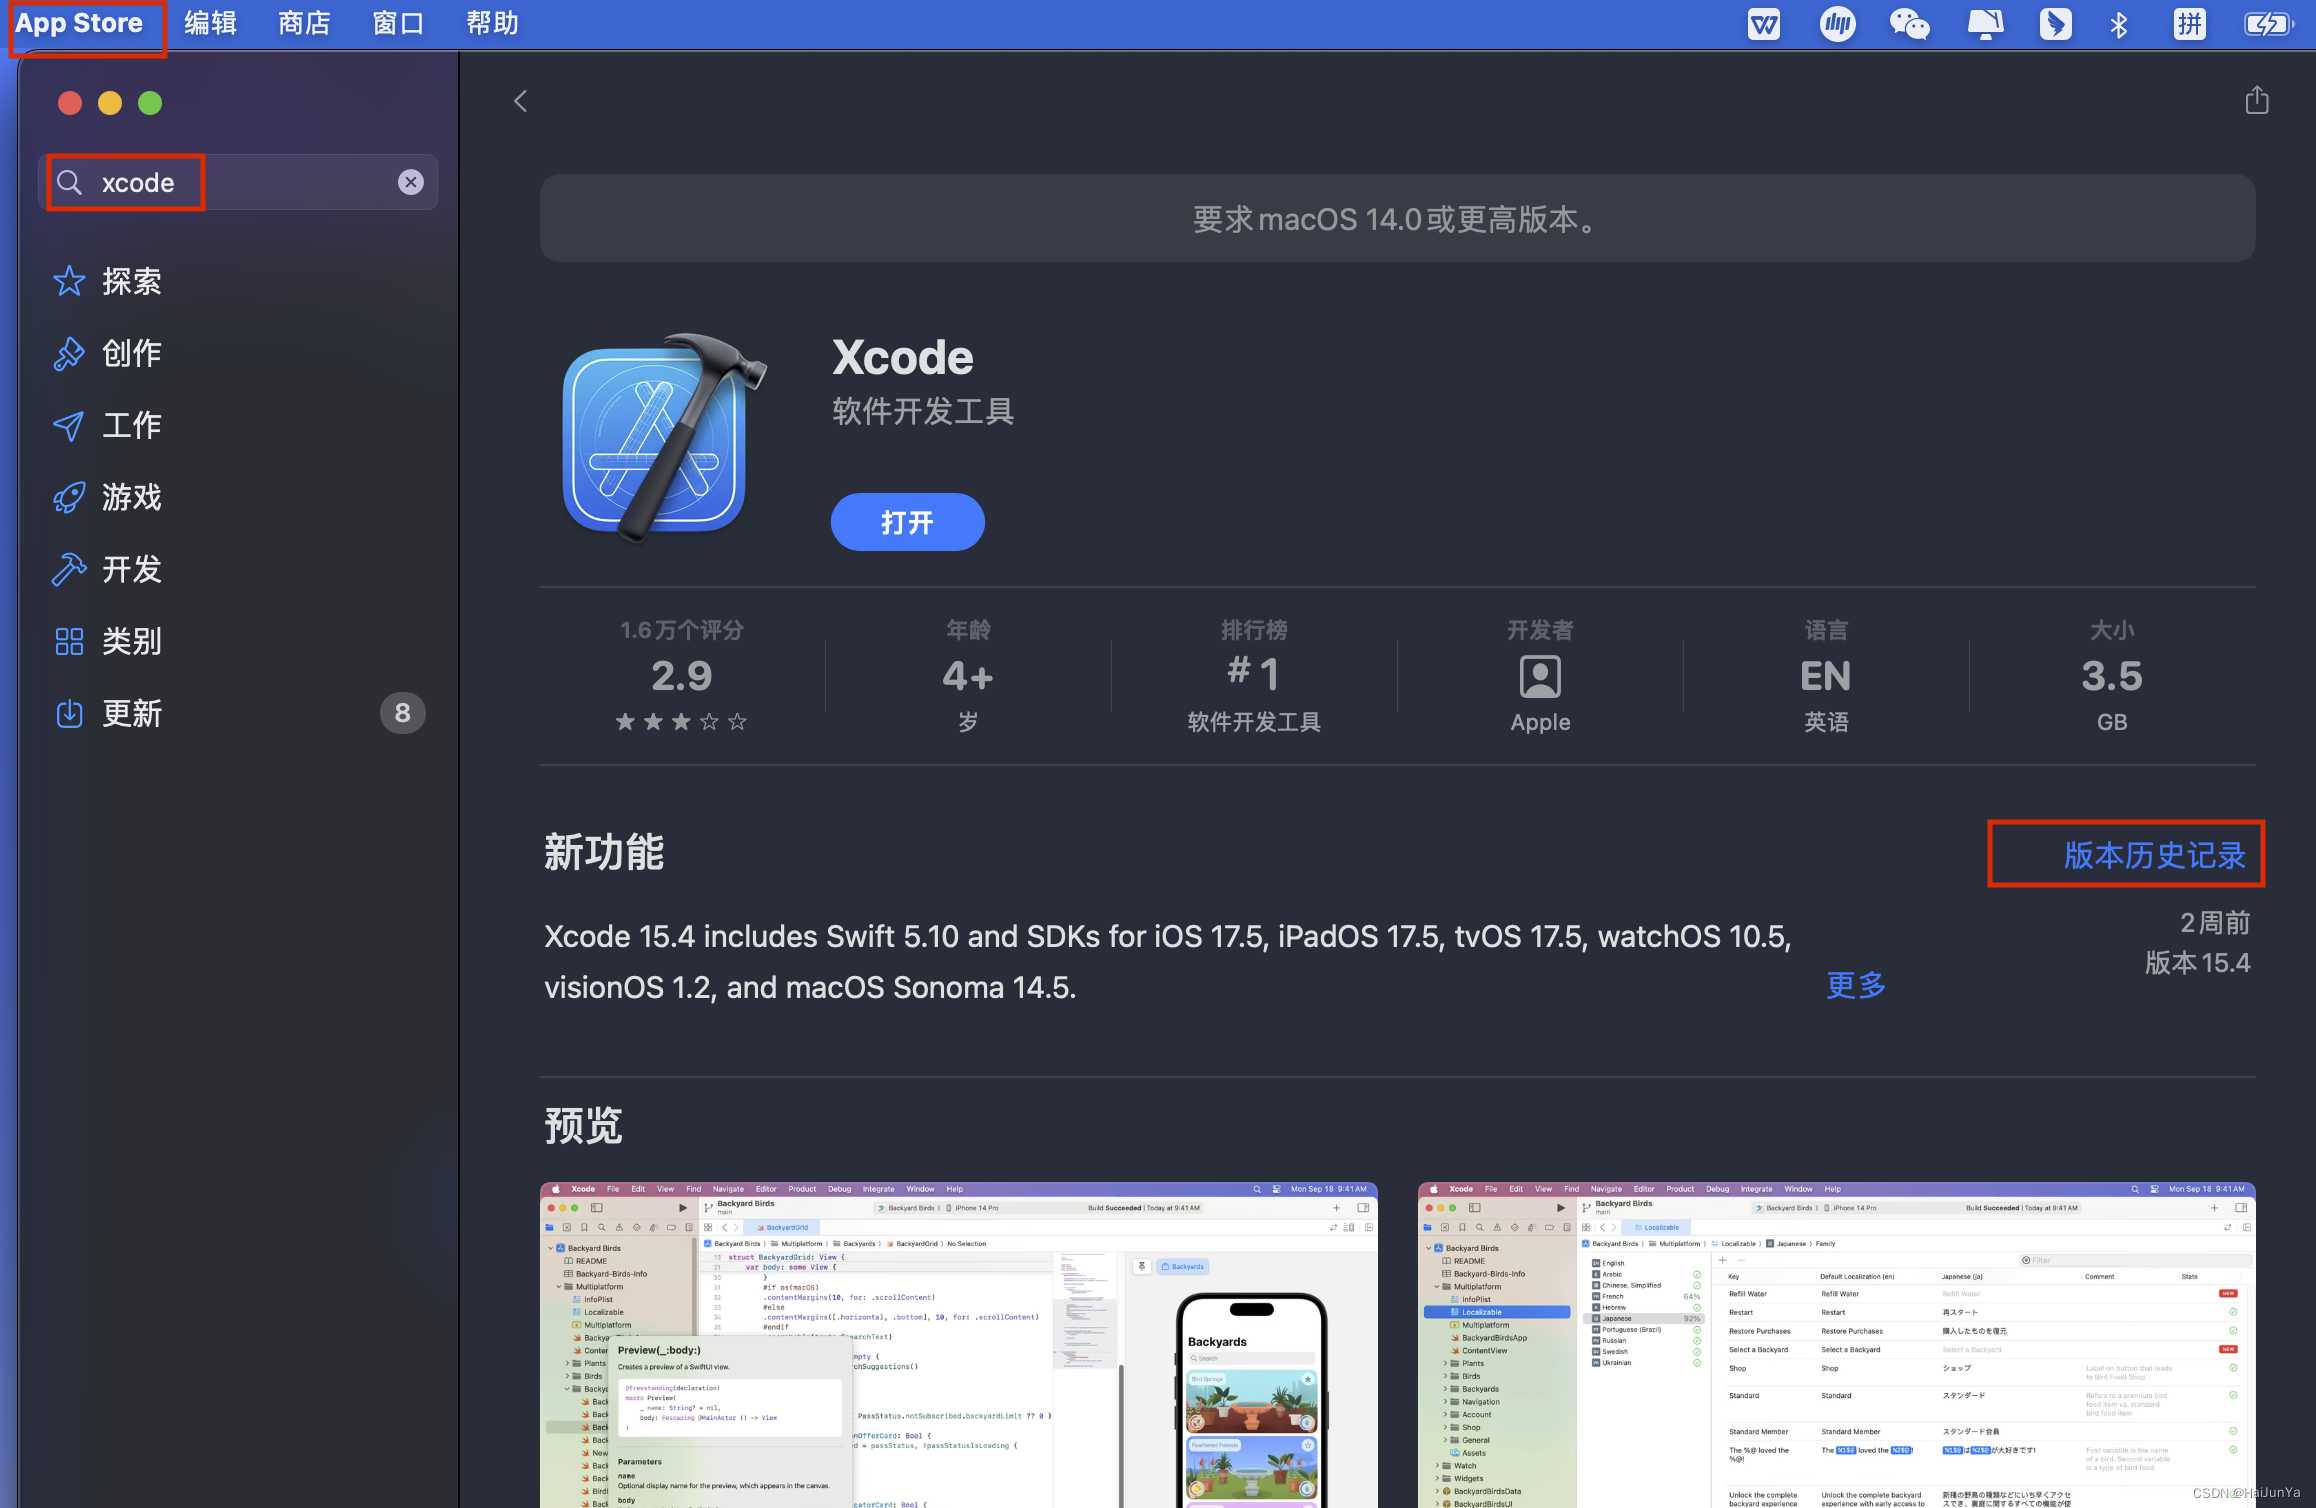The image size is (2316, 1508).
Task: Click the round waveform icon in menu bar
Action: [x=1837, y=24]
